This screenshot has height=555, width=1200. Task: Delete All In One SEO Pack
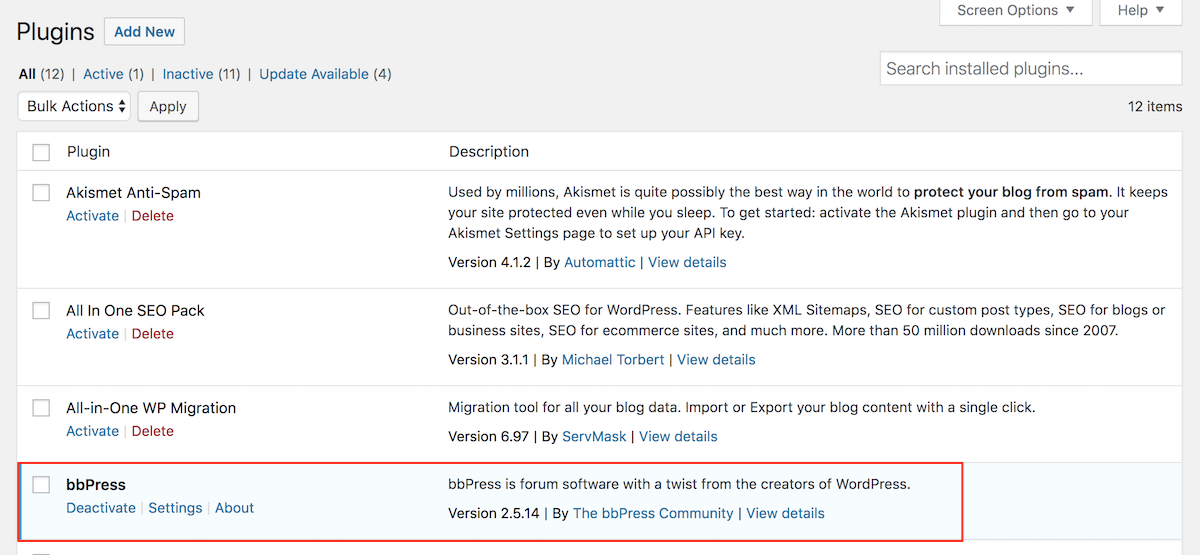pyautogui.click(x=153, y=334)
